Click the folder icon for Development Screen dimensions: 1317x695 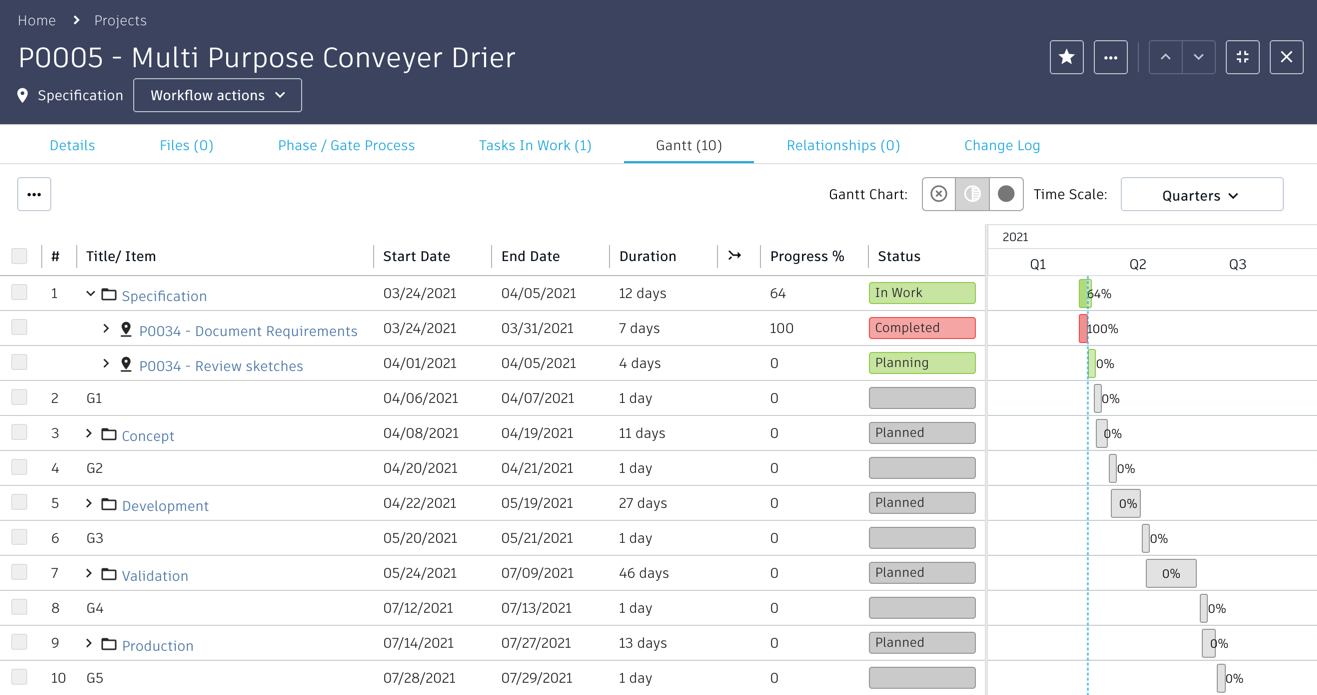[x=109, y=505]
